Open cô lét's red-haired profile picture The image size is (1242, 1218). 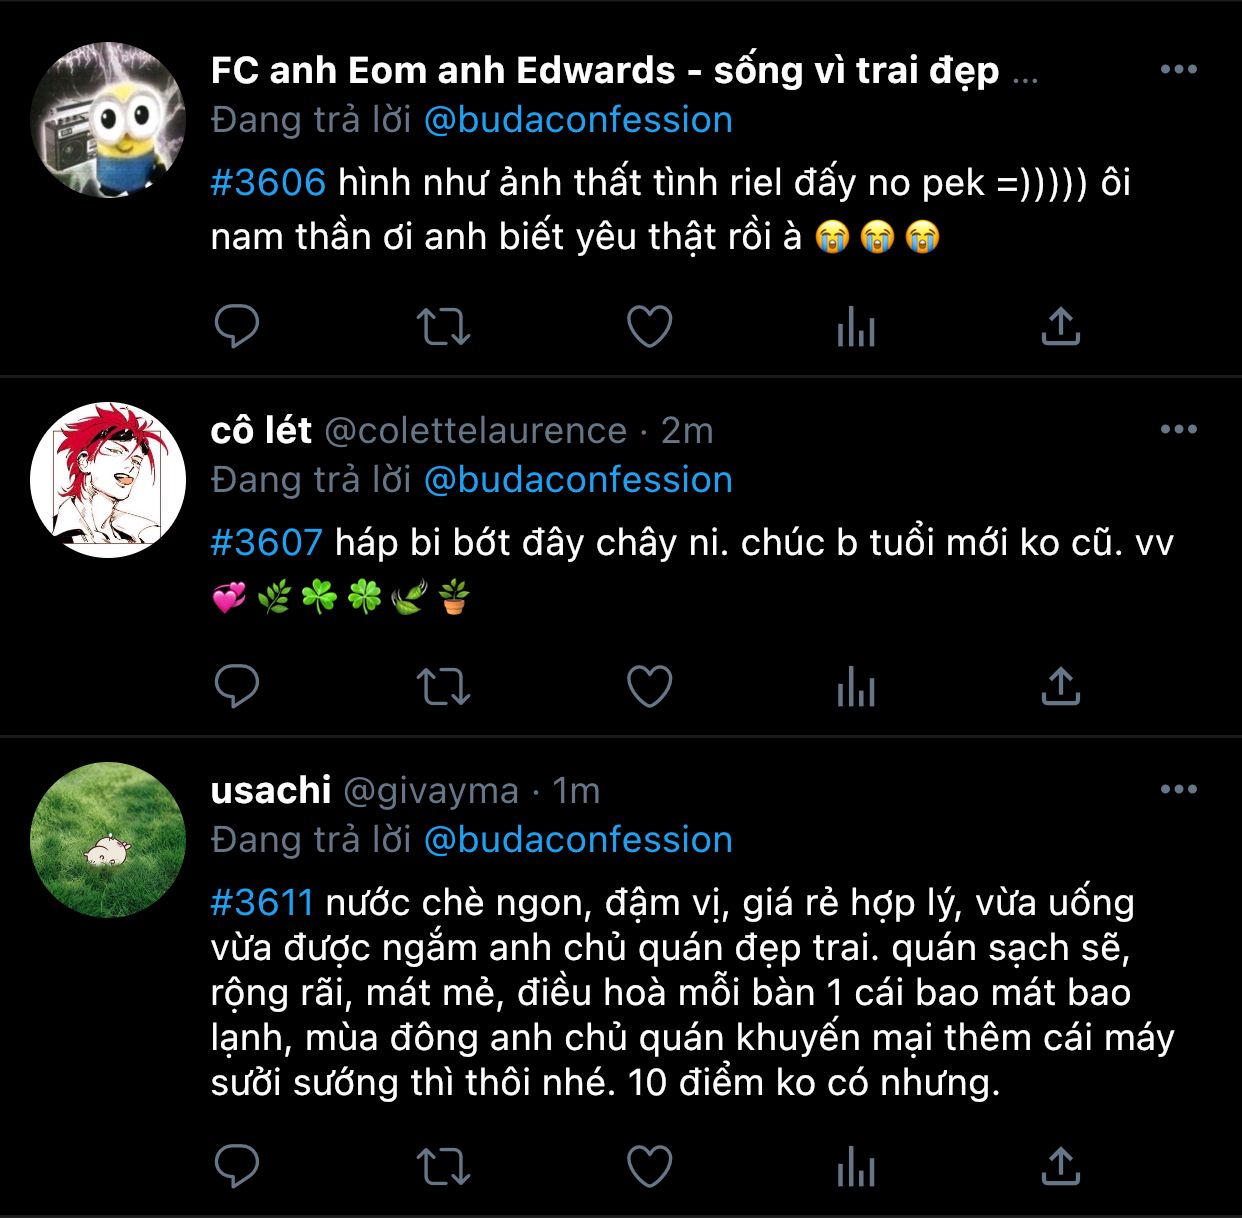coord(108,480)
